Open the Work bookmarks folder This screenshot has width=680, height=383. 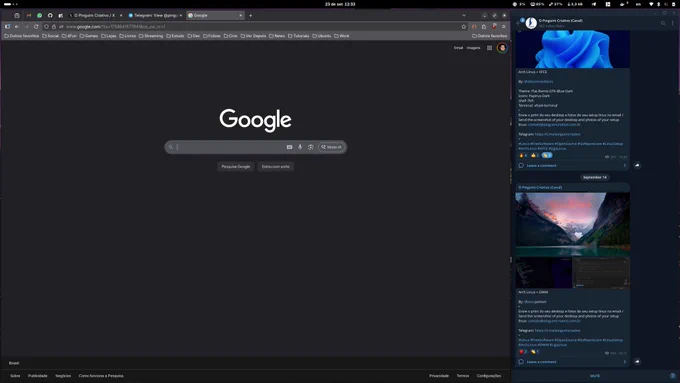tap(342, 36)
